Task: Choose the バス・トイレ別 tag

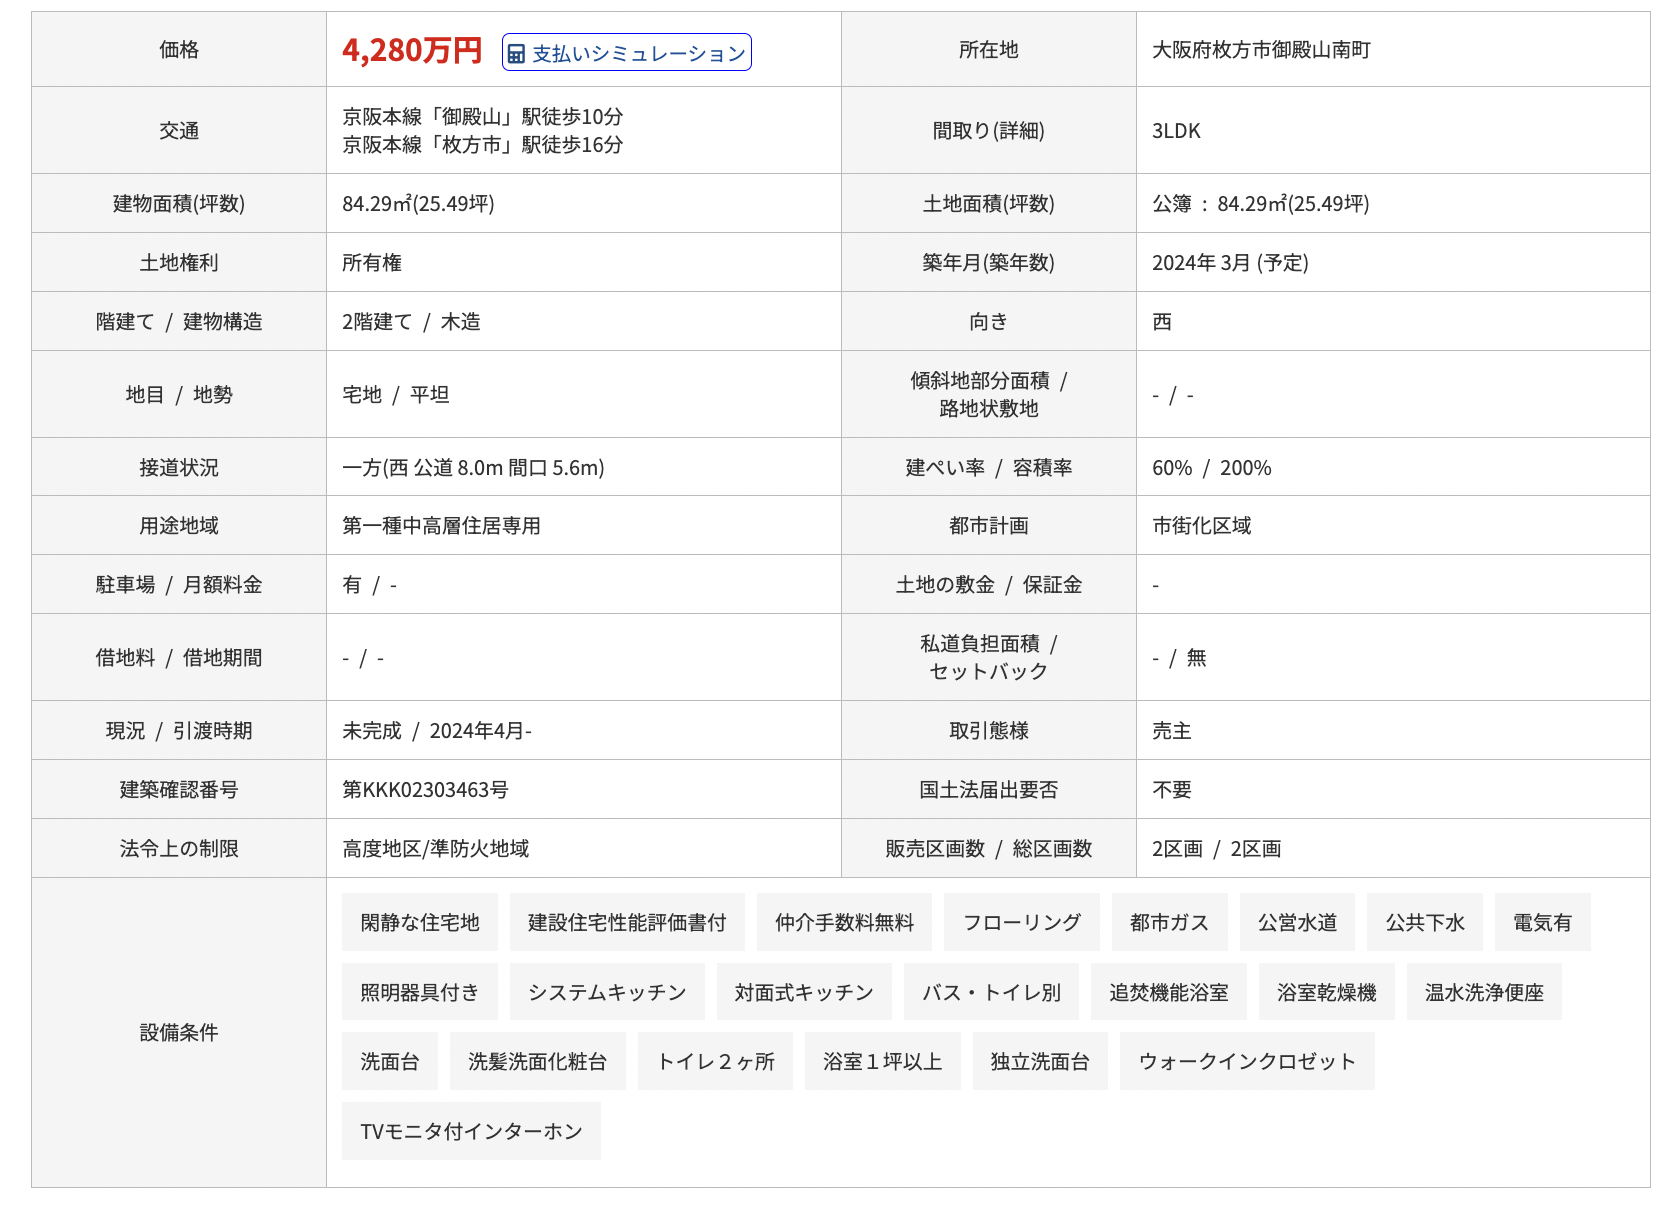Action: [x=991, y=992]
